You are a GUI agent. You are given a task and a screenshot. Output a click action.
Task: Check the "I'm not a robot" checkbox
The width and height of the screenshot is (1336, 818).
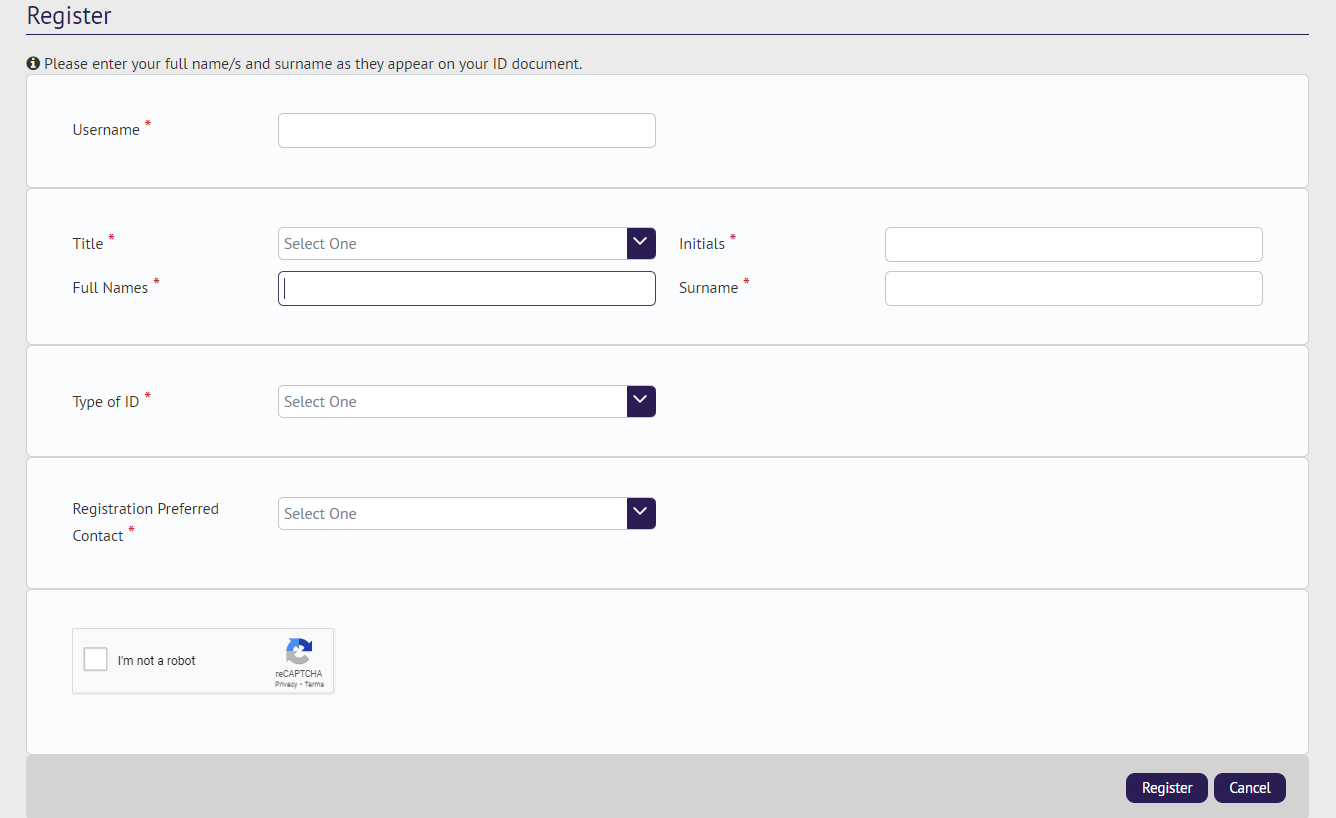[95, 658]
